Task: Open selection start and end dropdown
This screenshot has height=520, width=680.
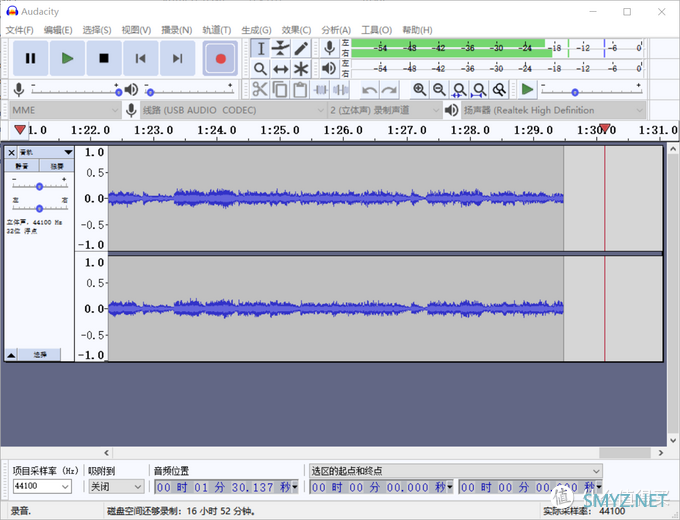Action: 456,471
